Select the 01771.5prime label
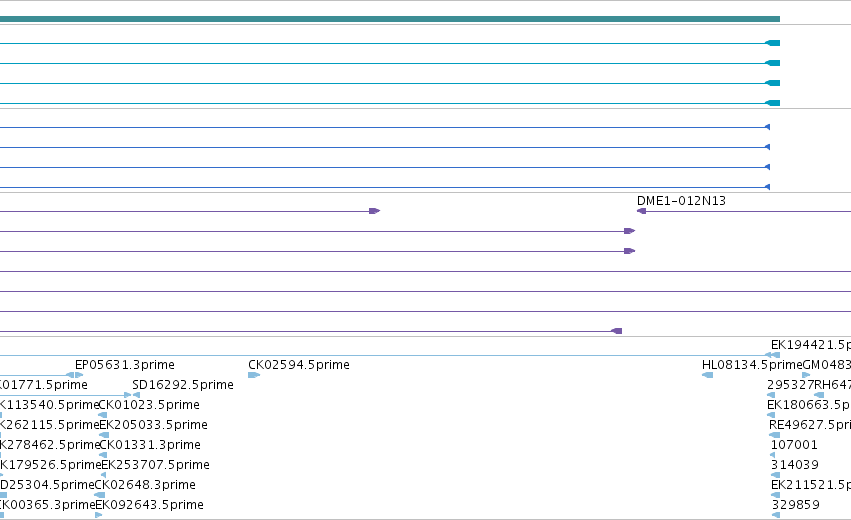 [x=43, y=385]
